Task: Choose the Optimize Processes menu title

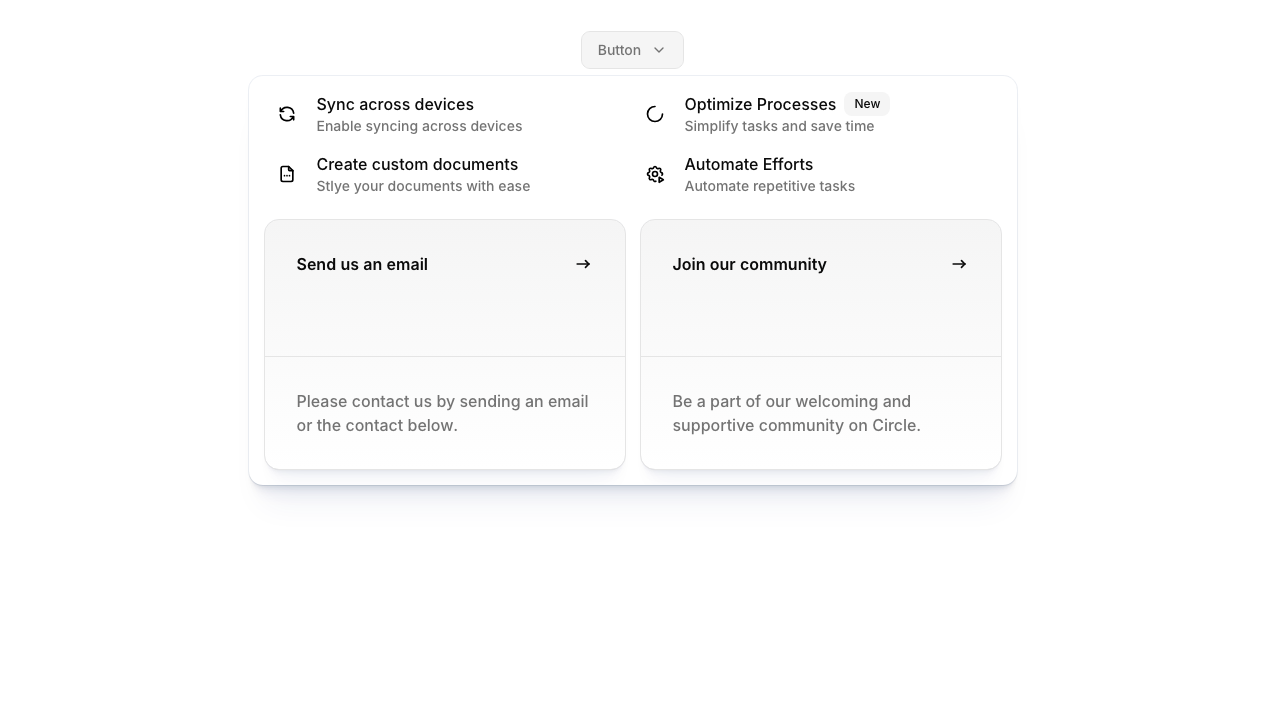Action: [760, 104]
